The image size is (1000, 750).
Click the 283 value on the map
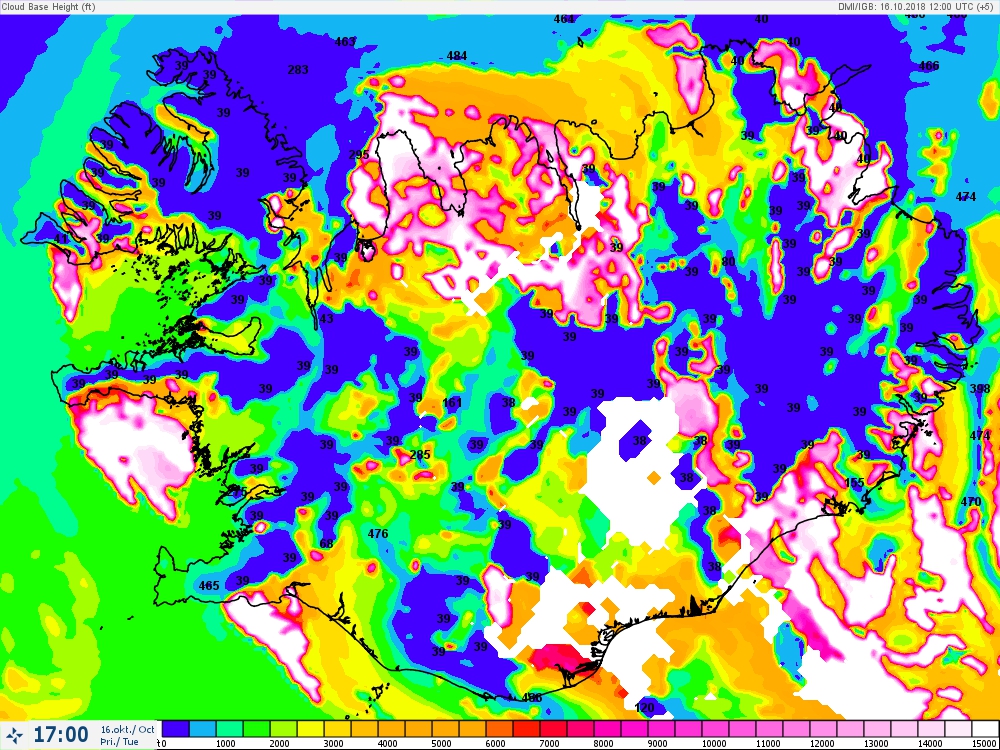[298, 70]
